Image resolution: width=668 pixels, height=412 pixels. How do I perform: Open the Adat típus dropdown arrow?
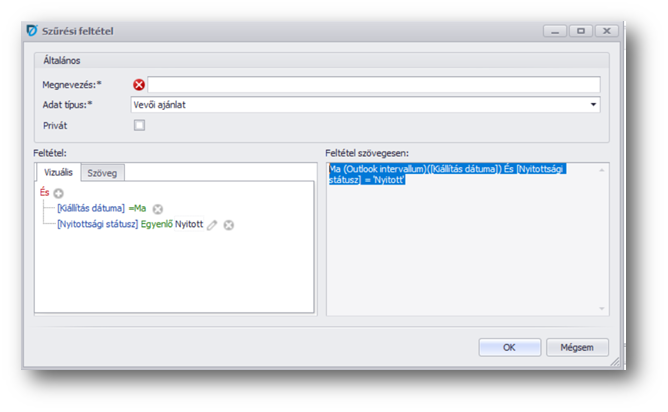(x=593, y=104)
